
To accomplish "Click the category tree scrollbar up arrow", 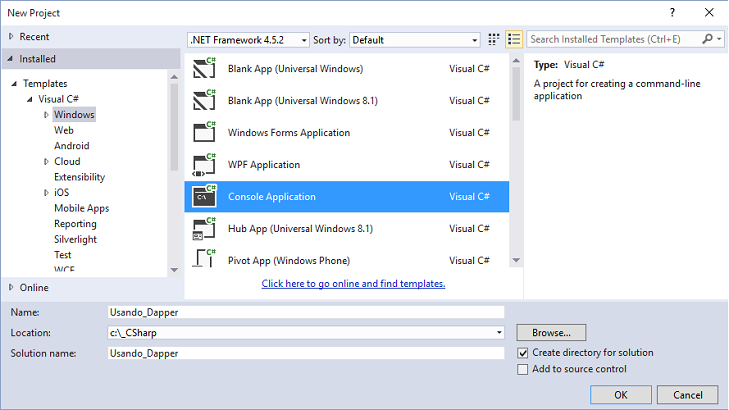I will point(174,77).
